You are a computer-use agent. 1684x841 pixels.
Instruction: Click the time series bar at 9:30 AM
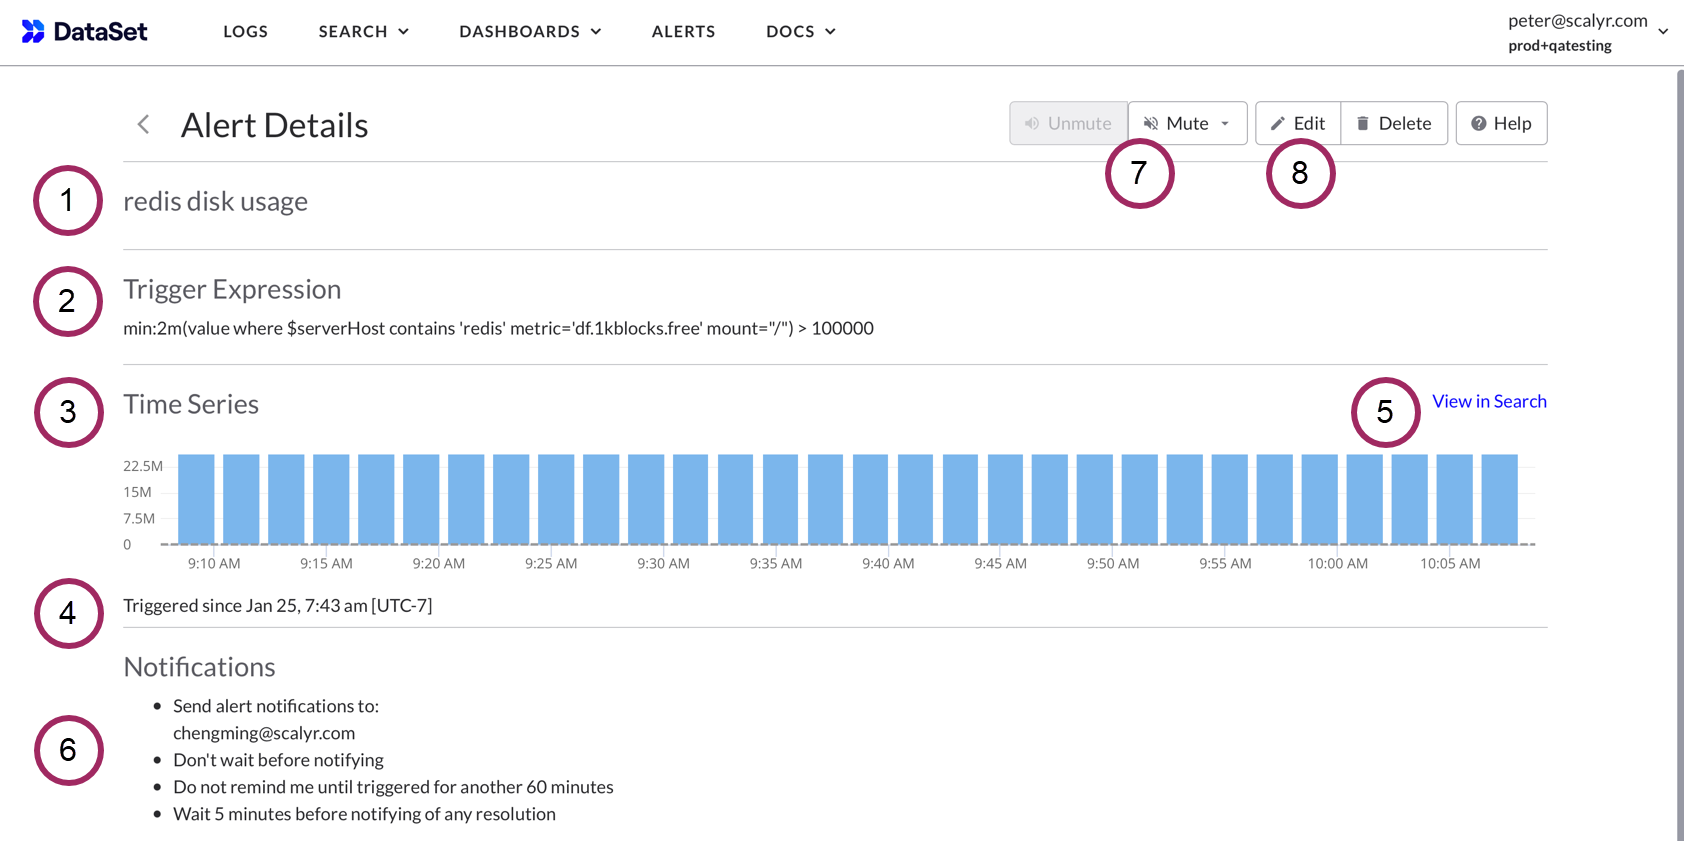click(646, 500)
